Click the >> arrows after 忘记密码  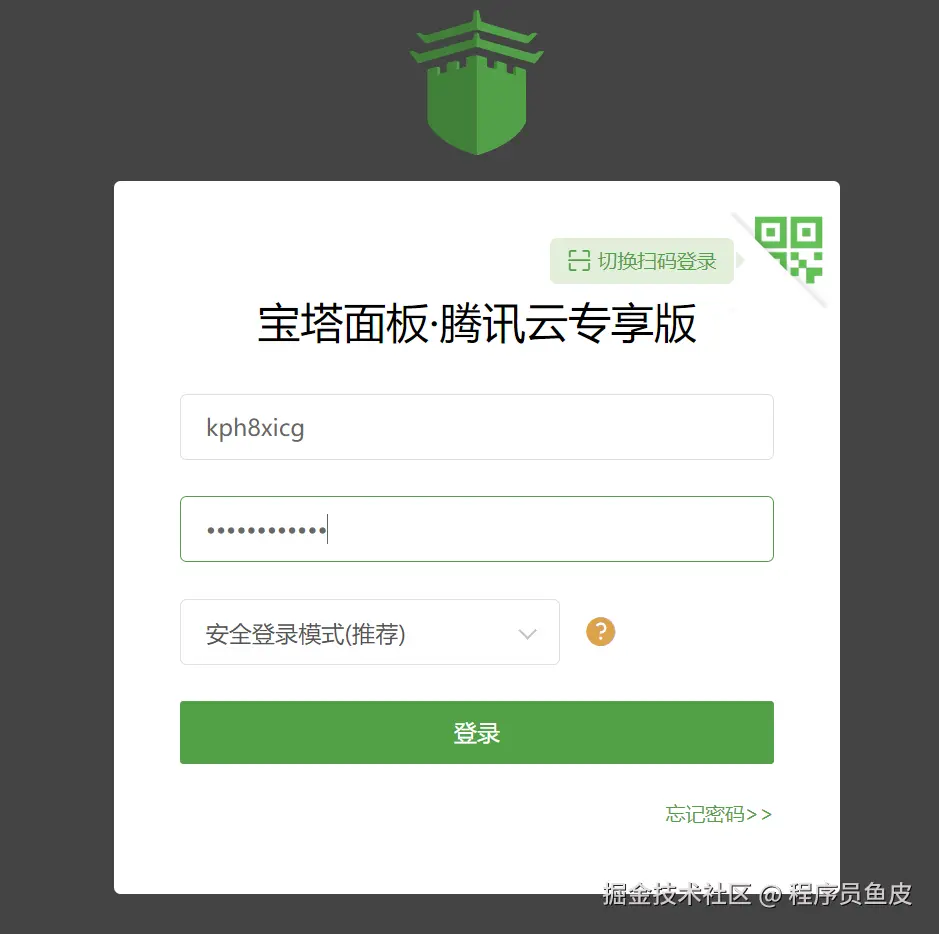click(x=759, y=814)
